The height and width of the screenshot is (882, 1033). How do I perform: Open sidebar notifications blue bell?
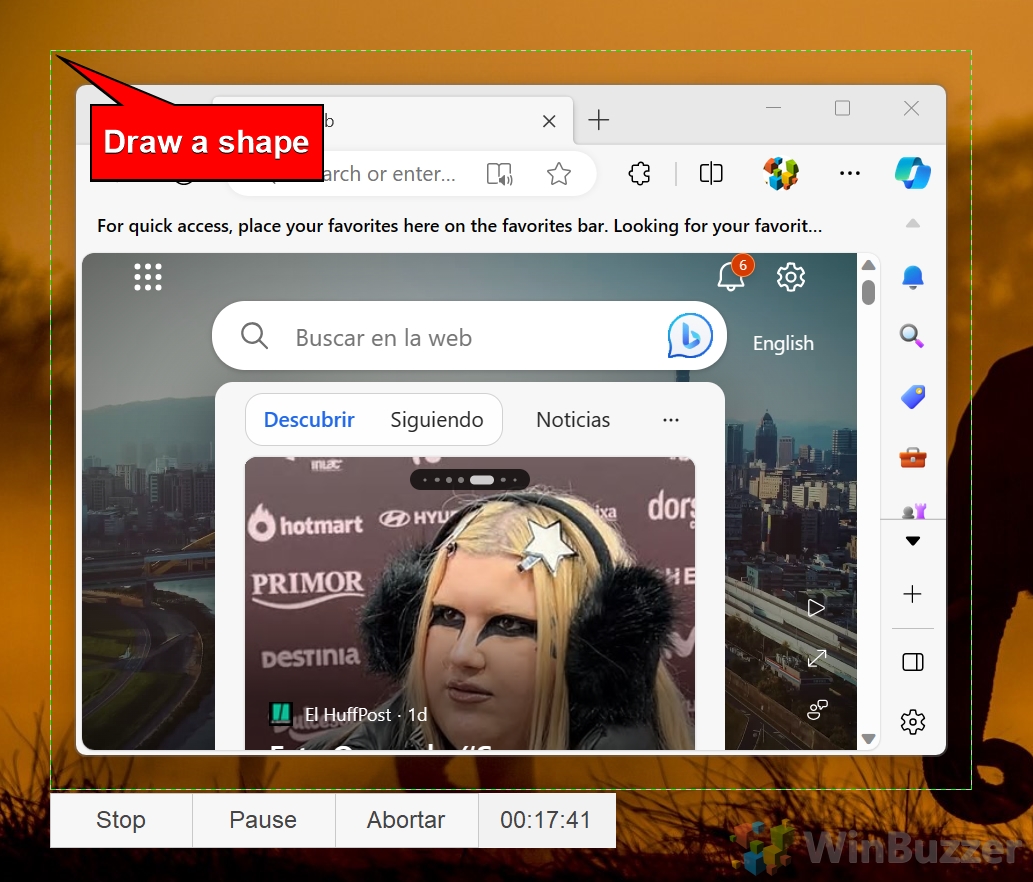tap(912, 277)
